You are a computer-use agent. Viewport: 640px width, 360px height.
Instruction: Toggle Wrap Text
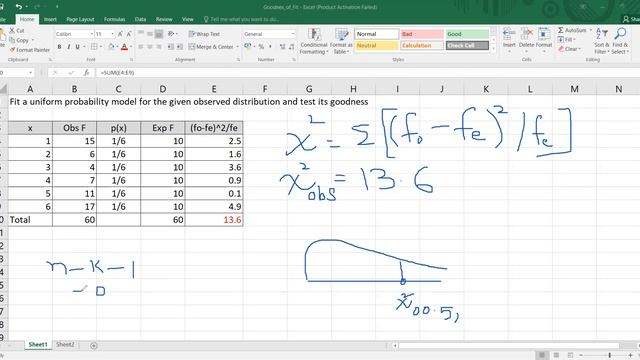[204, 34]
